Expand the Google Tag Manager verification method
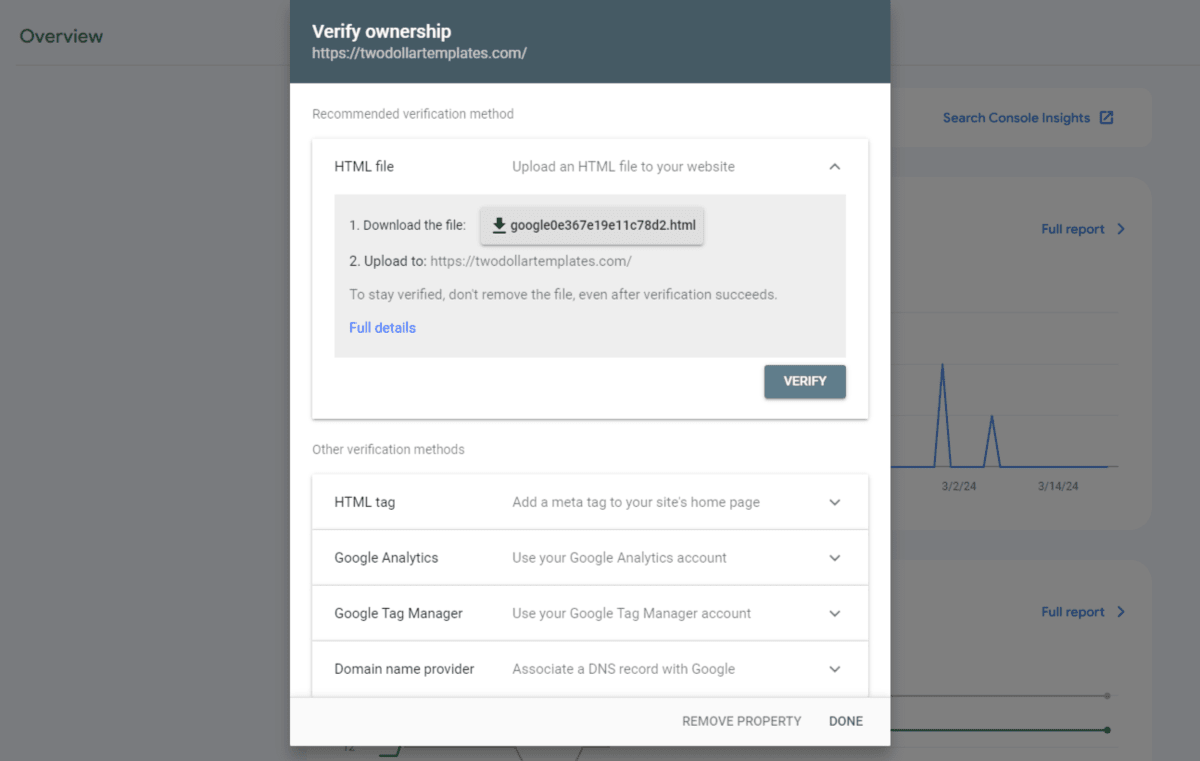This screenshot has height=761, width=1200. (x=835, y=613)
